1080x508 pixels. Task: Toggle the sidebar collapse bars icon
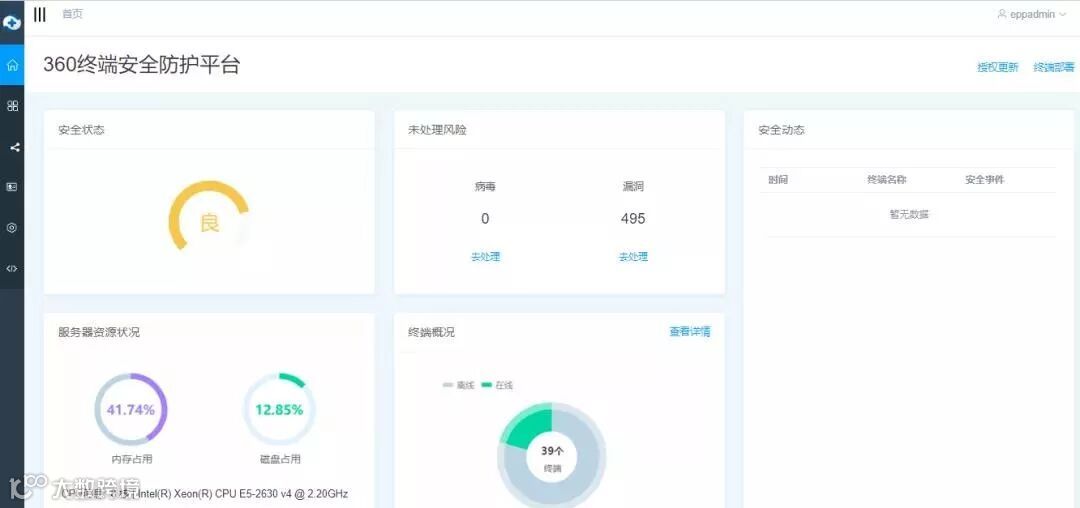tap(40, 14)
